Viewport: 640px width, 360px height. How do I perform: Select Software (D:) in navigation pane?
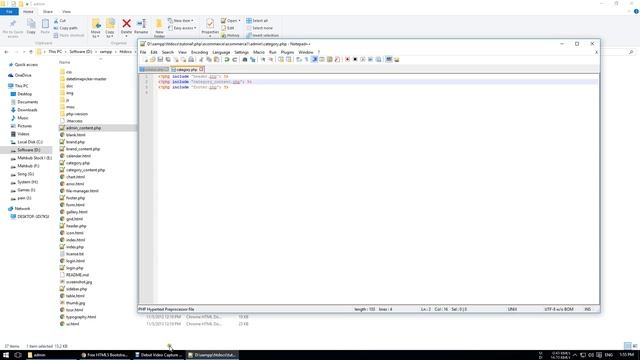pyautogui.click(x=29, y=150)
